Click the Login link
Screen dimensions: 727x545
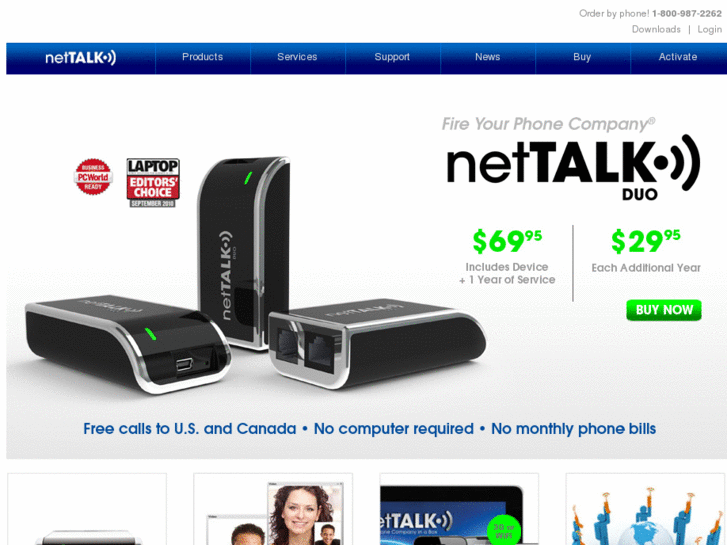709,30
